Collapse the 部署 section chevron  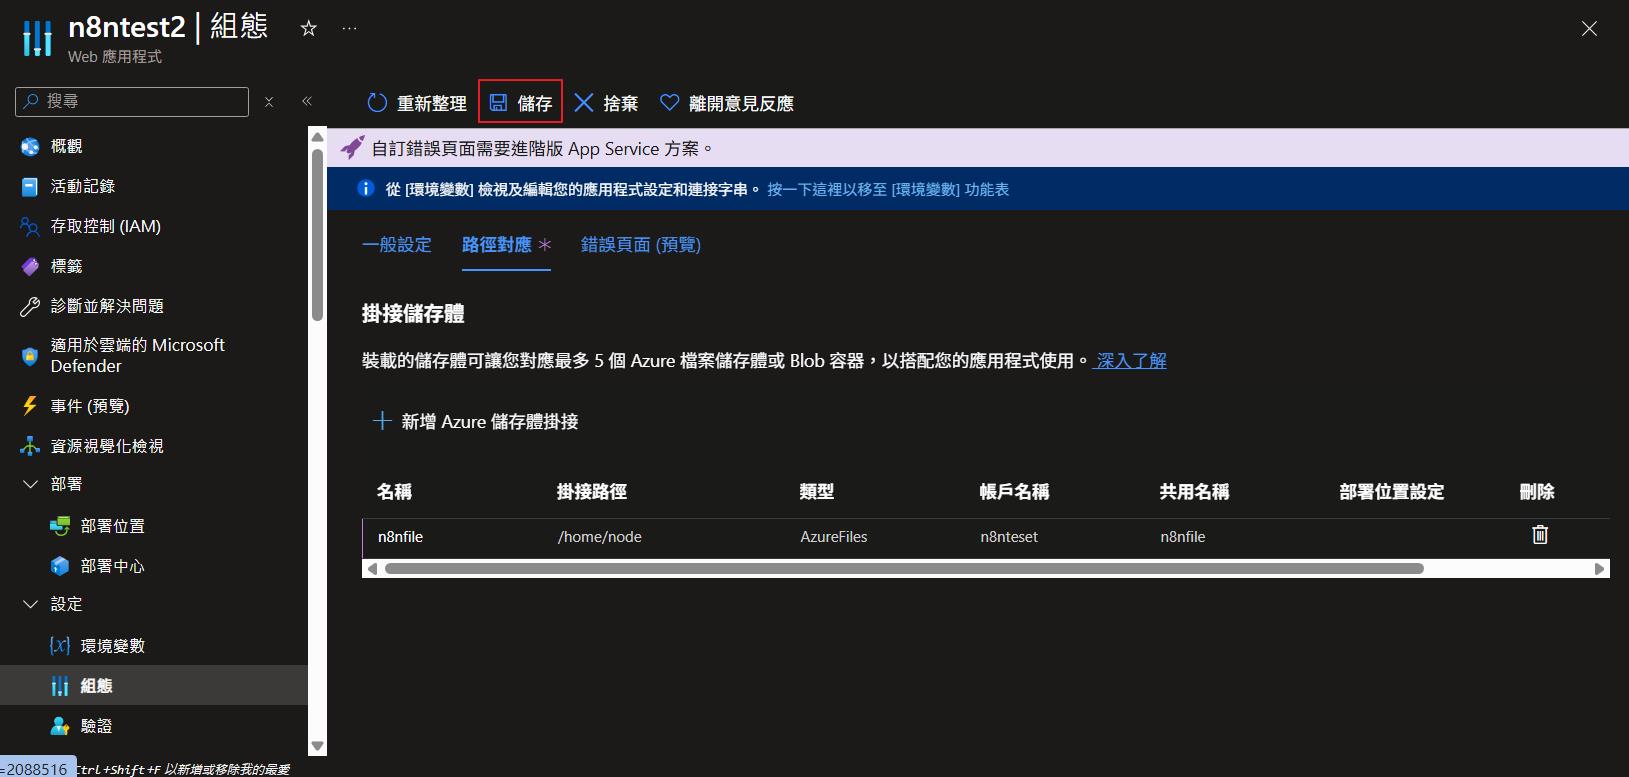coord(30,484)
